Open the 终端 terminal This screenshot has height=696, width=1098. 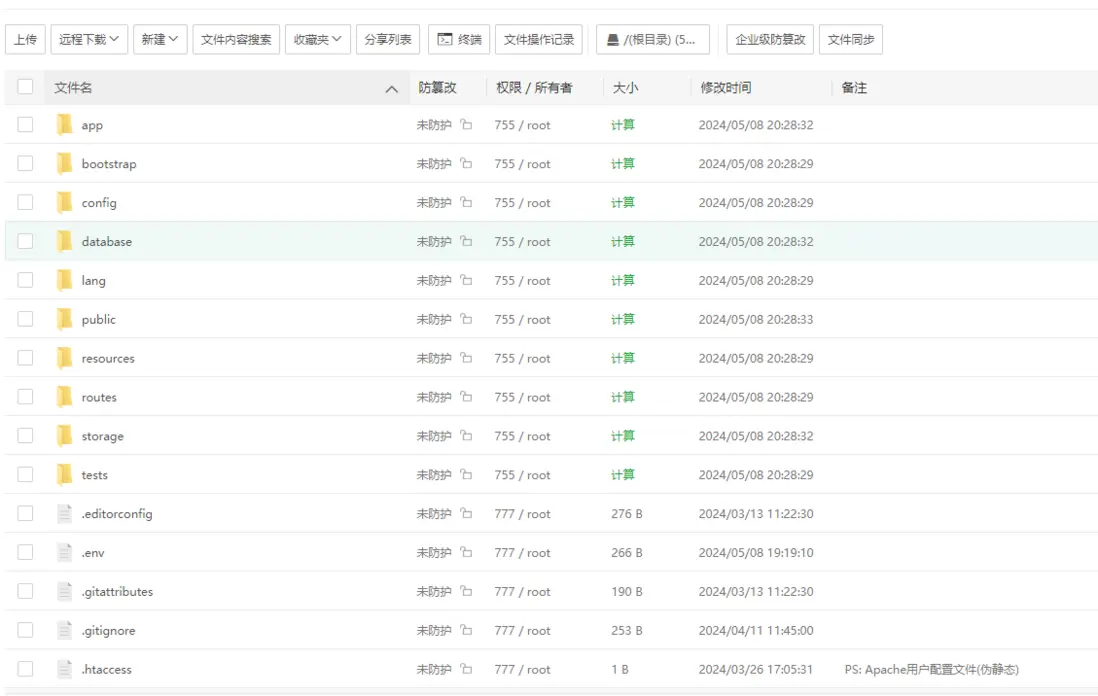459,40
